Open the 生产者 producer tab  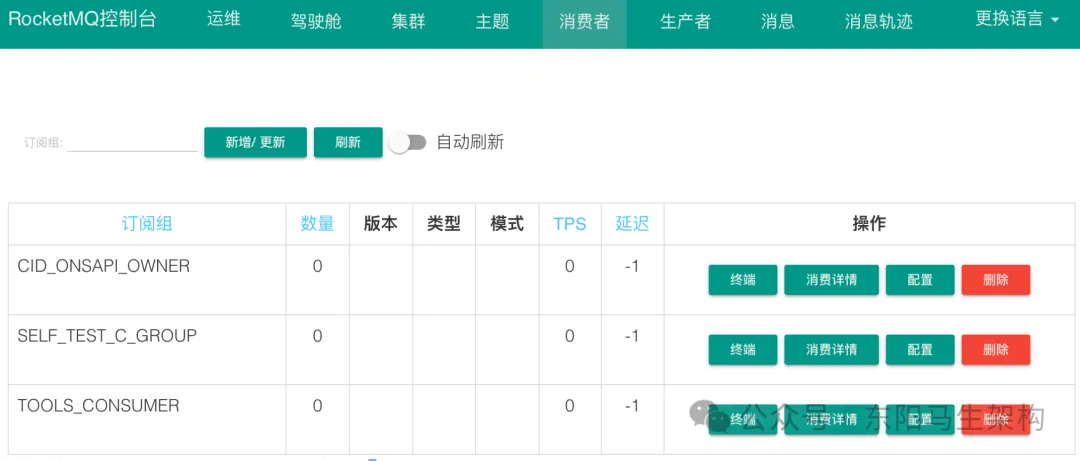685,21
